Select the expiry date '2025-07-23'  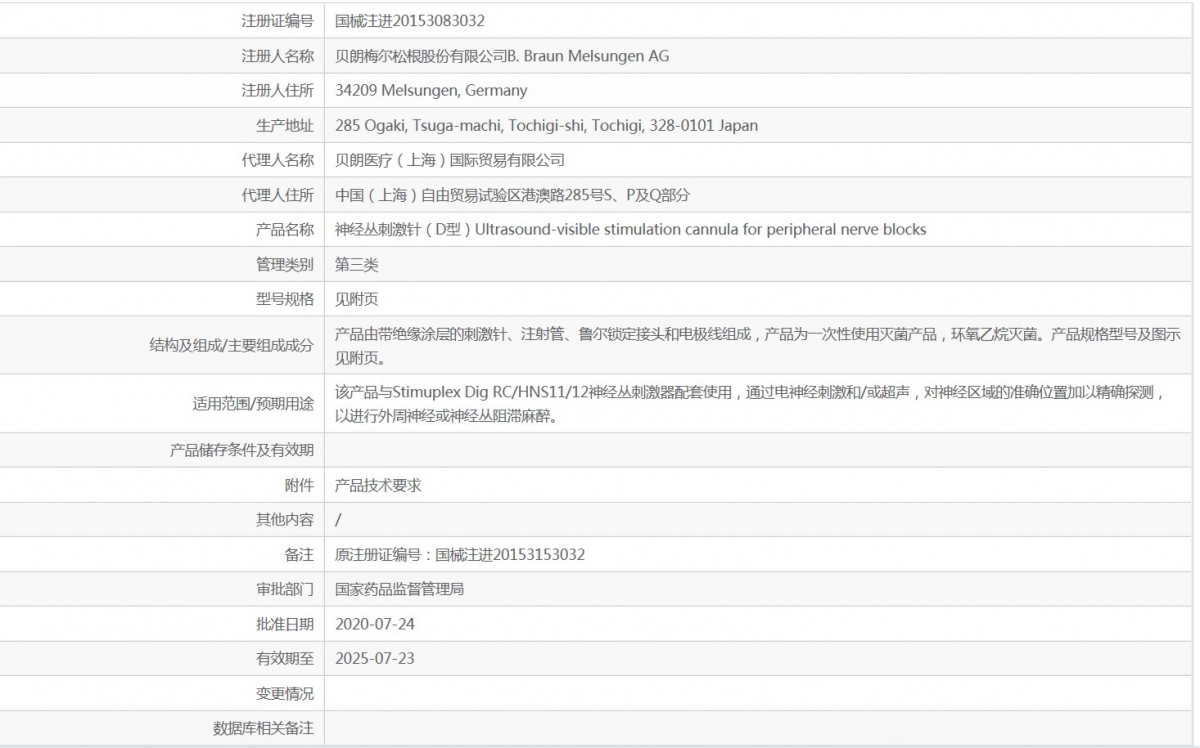[x=375, y=658]
